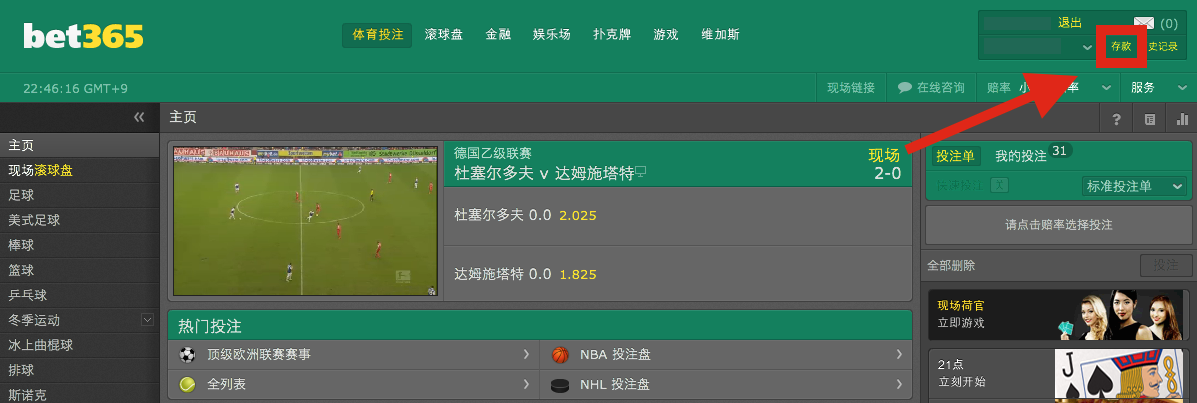Select 排球 in the left sidebar
Screen dimensions: 1197x403
click(79, 370)
